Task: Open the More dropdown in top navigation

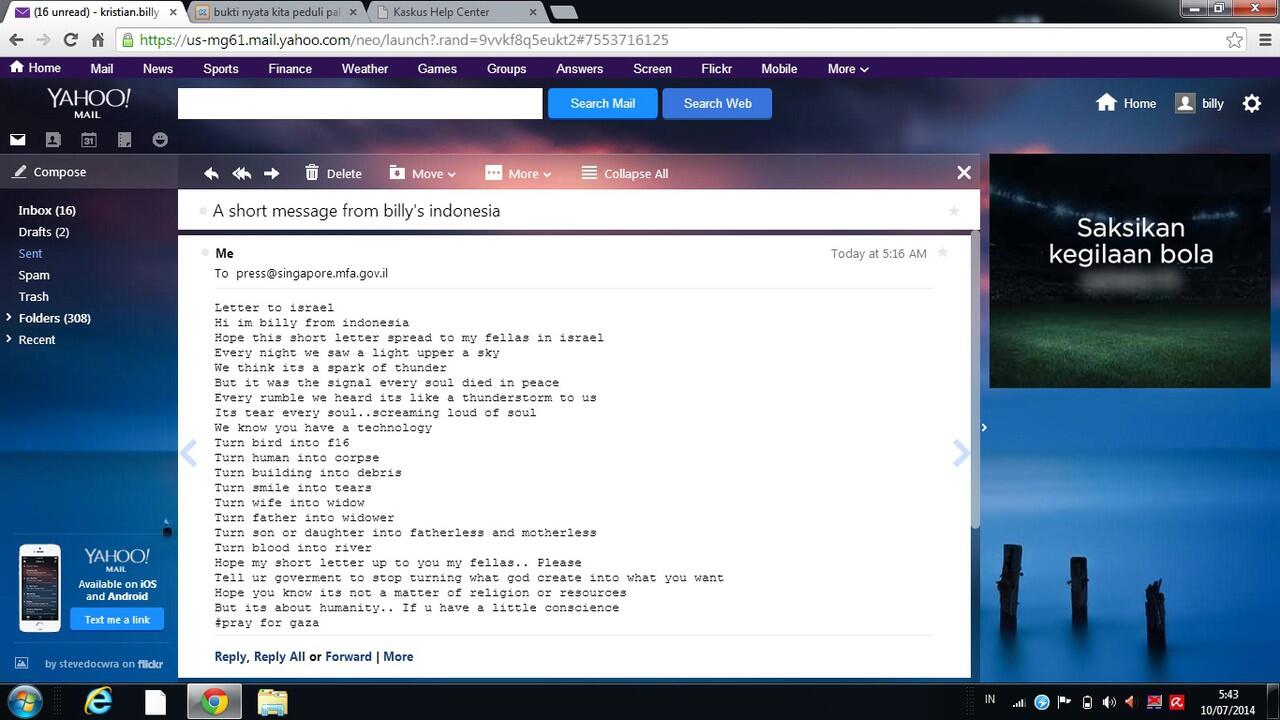Action: pos(848,69)
